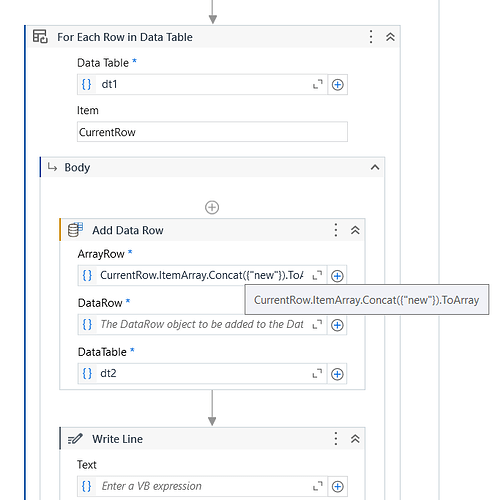500x500 pixels.
Task: Collapse the Body section
Action: 375,167
